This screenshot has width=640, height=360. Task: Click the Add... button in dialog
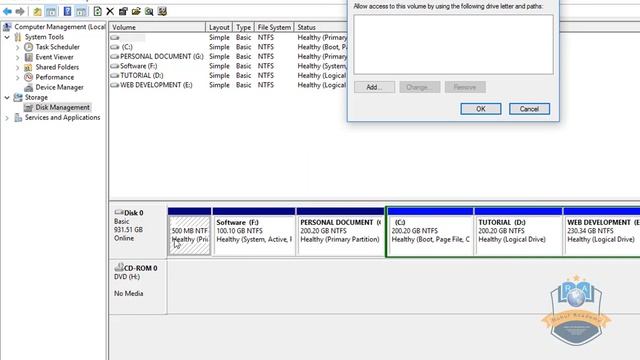pos(374,87)
